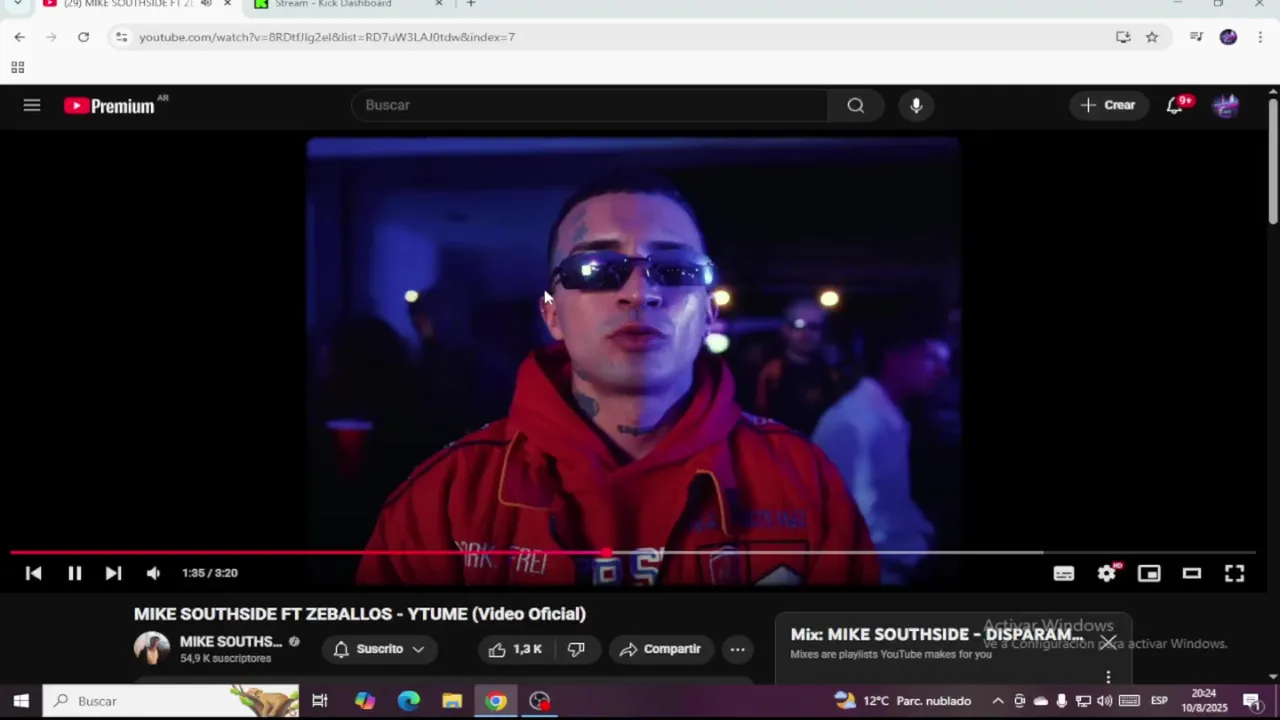The height and width of the screenshot is (720, 1280).
Task: Switch to theater mode
Action: tap(1192, 573)
